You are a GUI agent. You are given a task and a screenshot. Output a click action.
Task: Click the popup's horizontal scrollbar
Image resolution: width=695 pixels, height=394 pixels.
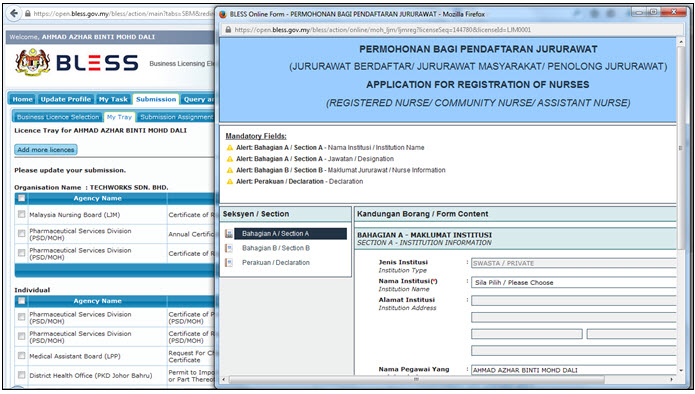[x=417, y=379]
